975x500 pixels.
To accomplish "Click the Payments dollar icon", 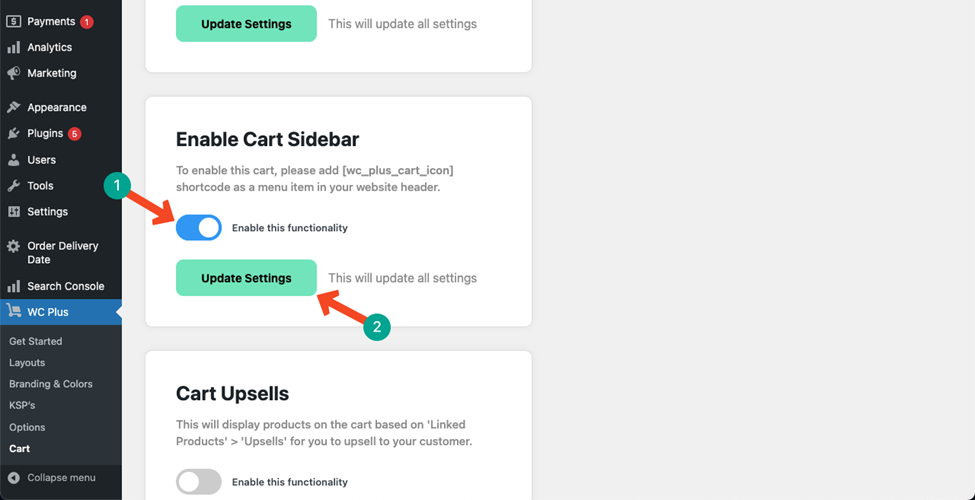I will [13, 21].
